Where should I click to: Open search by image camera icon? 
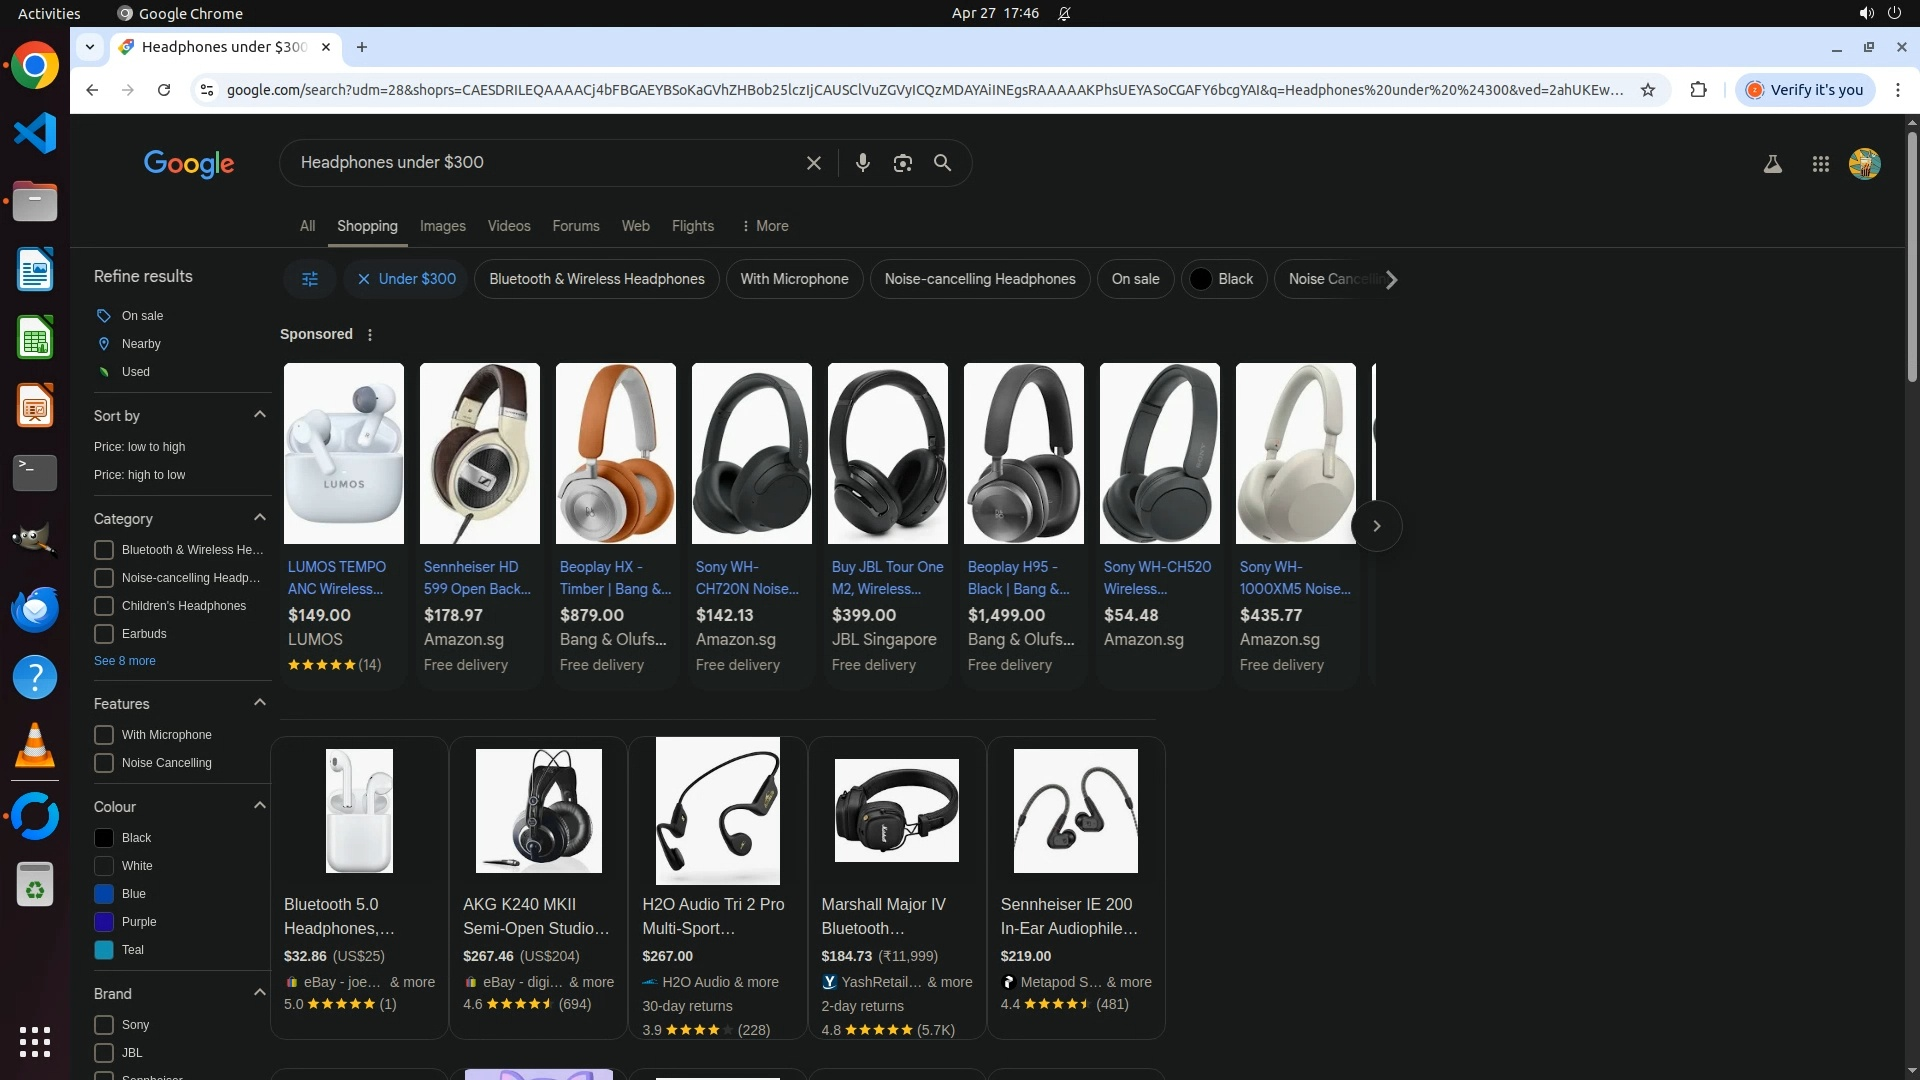(x=902, y=163)
